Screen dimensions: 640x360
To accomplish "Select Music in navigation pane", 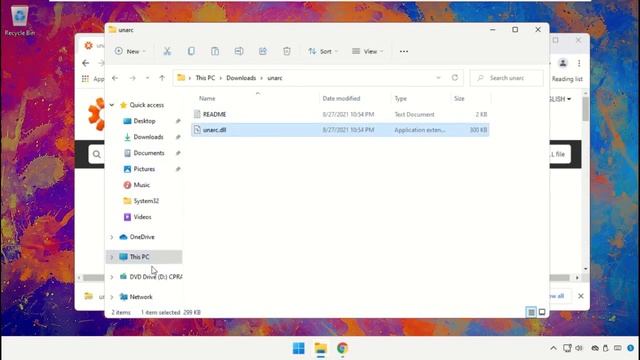I will pos(142,185).
